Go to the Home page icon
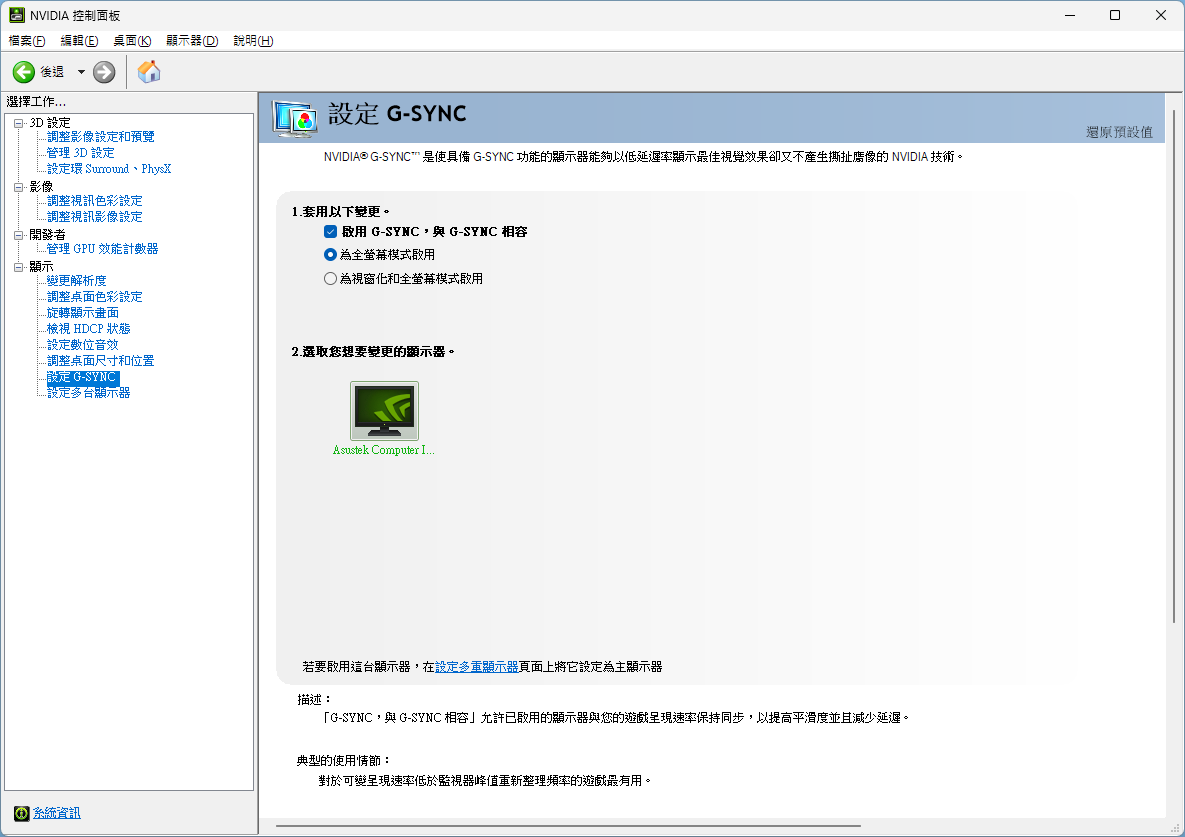The image size is (1185, 837). coord(149,72)
